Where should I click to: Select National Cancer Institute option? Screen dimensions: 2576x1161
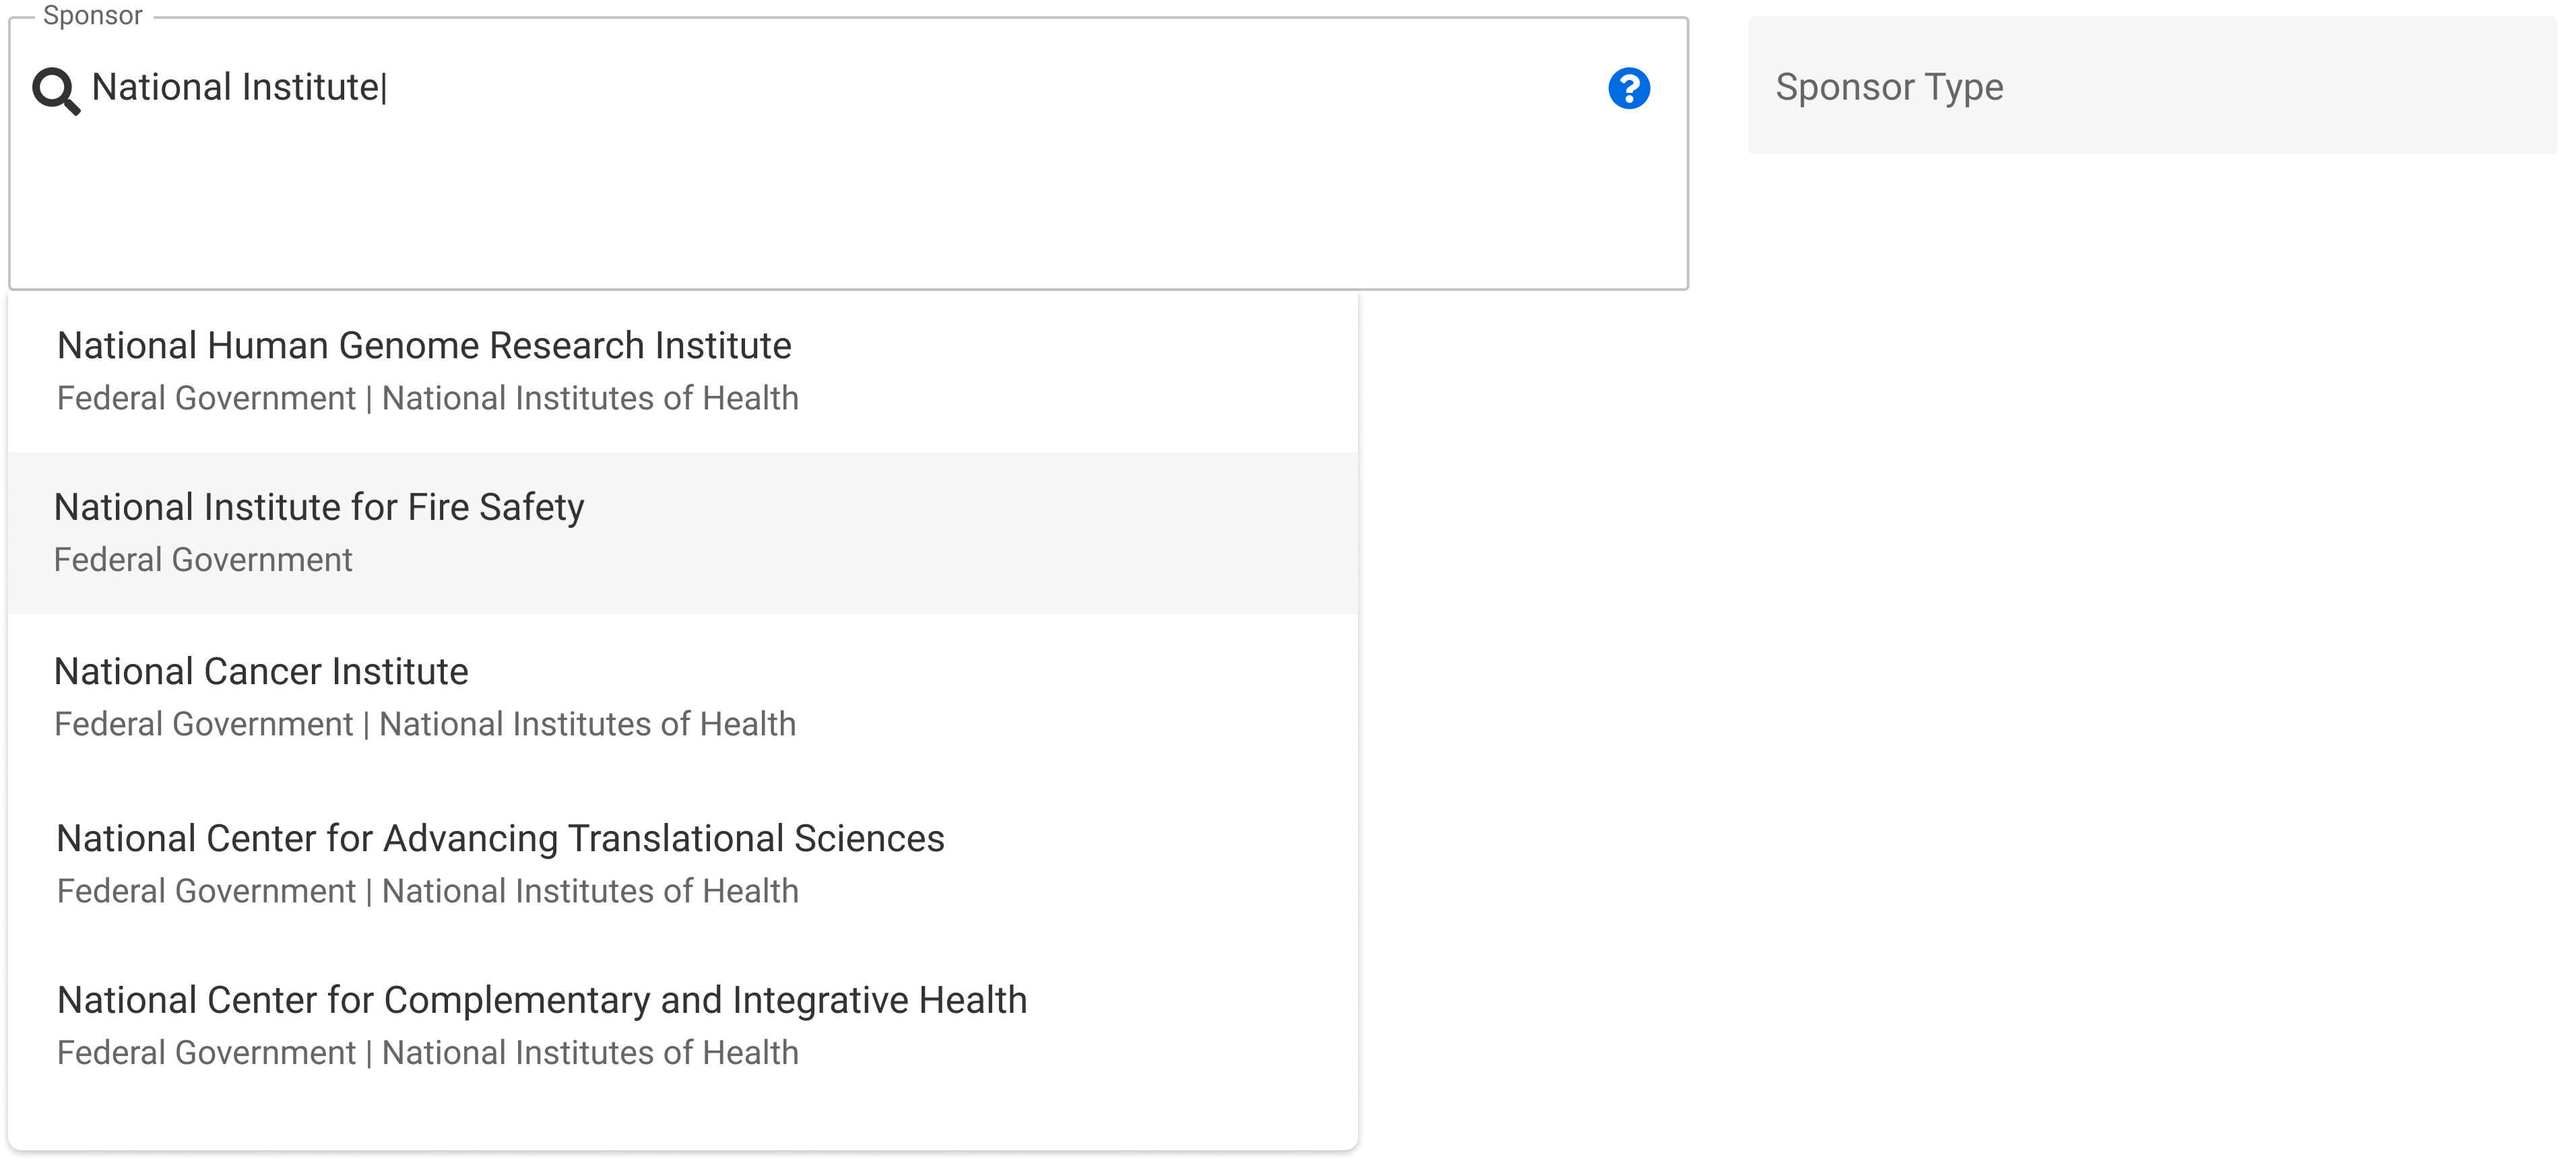[261, 672]
